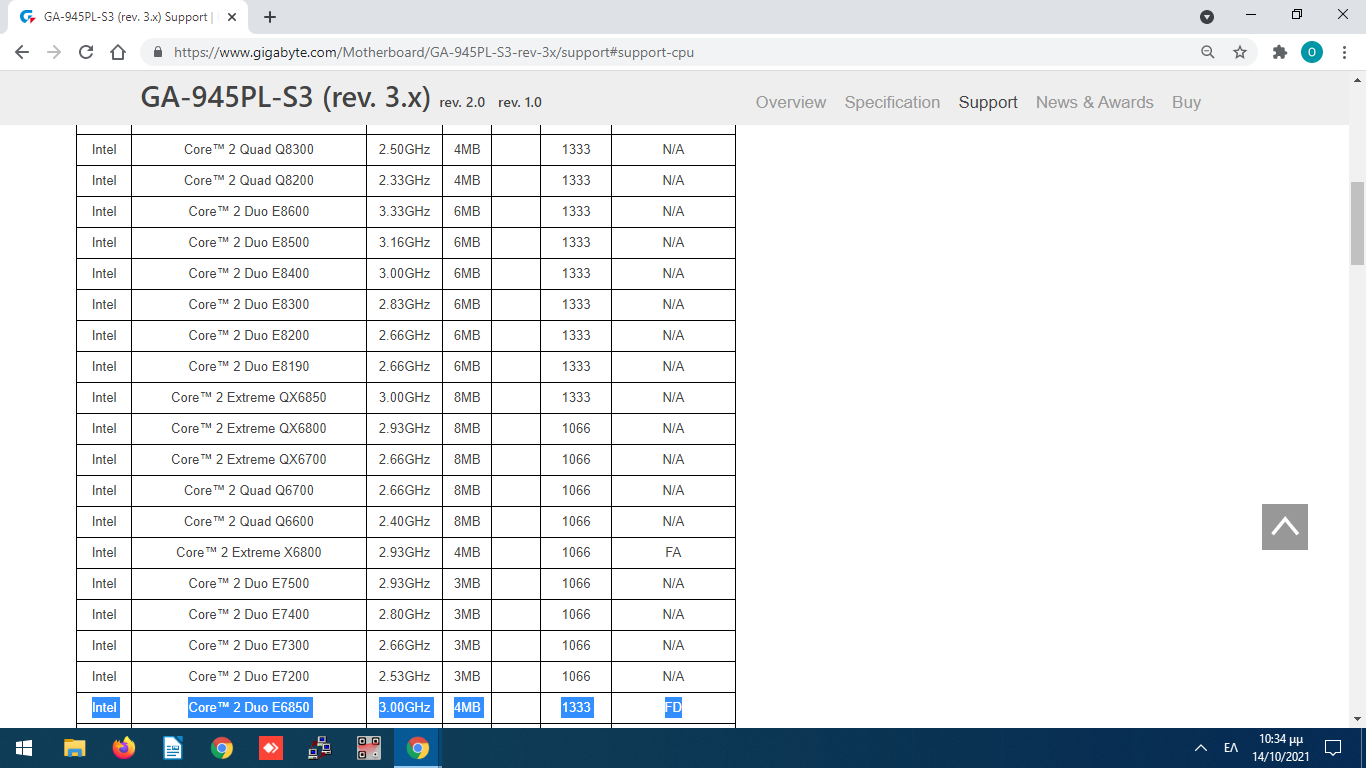Click the Core 2 Duo E7200 cell
The height and width of the screenshot is (768, 1366).
[x=249, y=677]
